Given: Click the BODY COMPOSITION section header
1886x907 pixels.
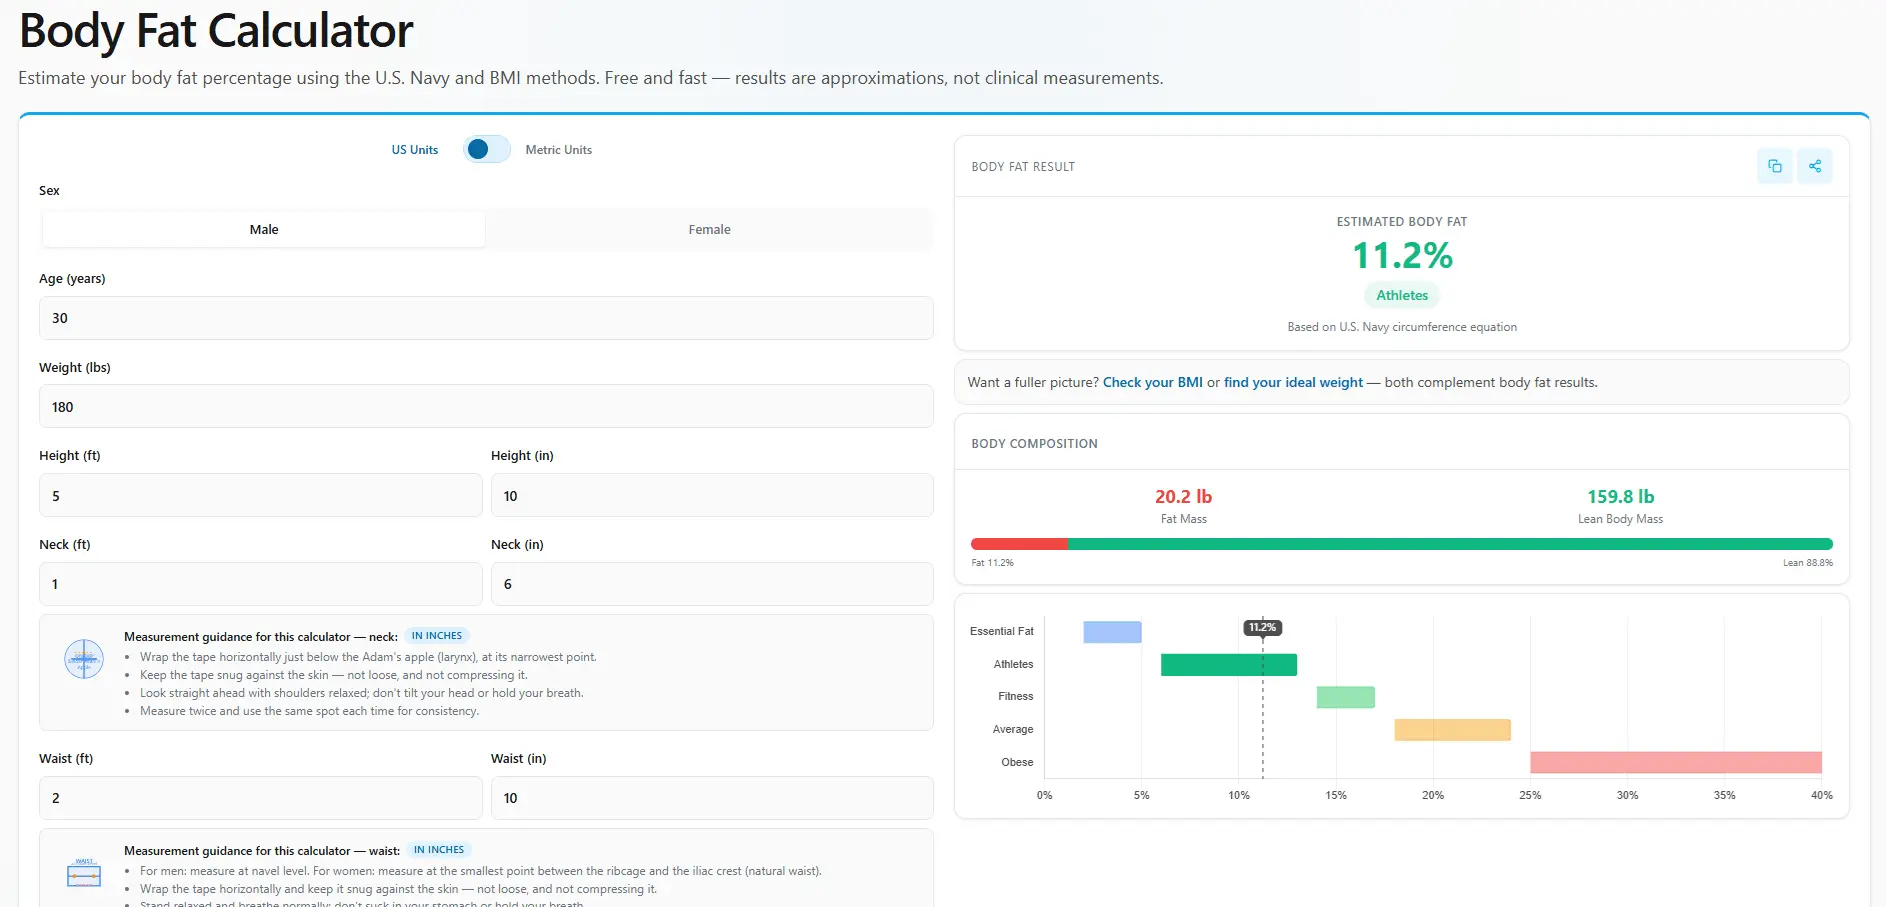Looking at the screenshot, I should [1035, 443].
